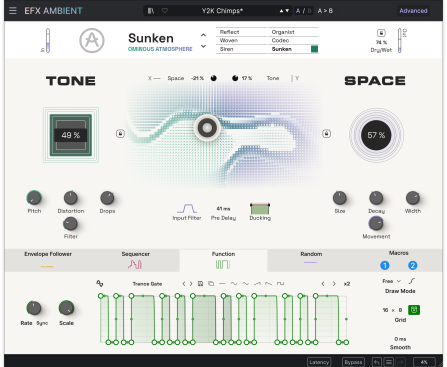The width and height of the screenshot is (447, 367).
Task: Double the function with x2
Action: [x=347, y=284]
